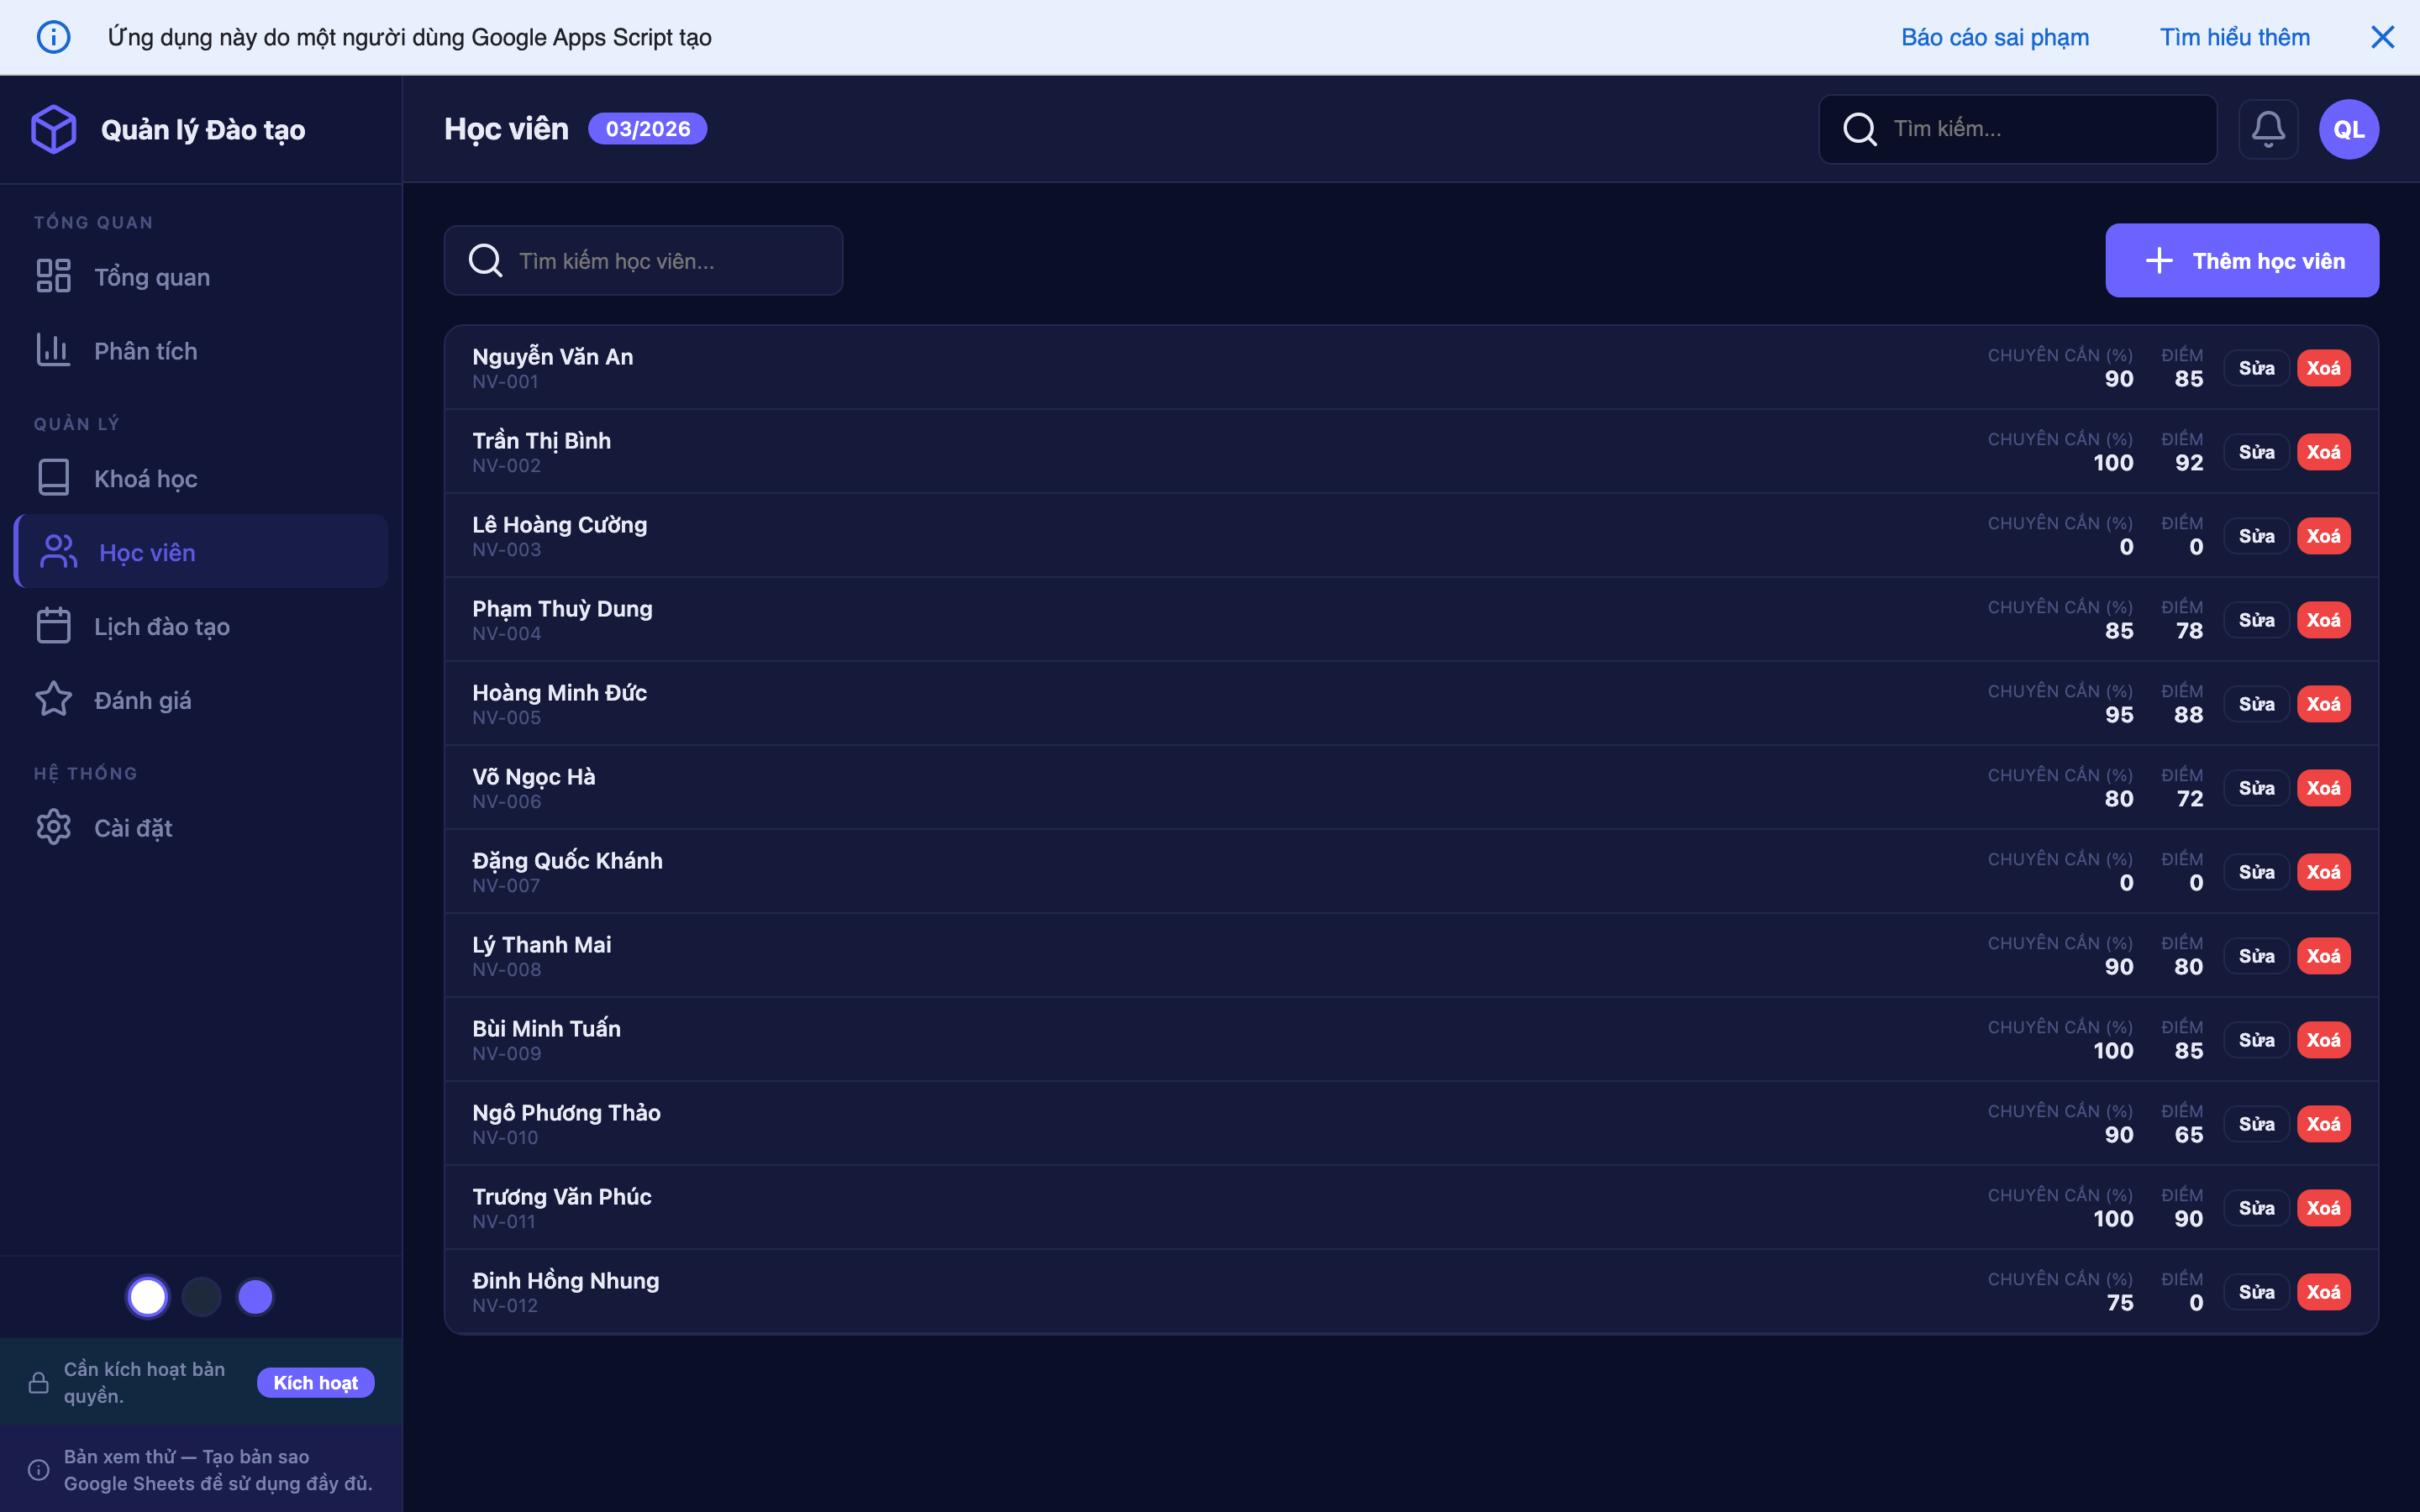Select the white theme color dot
2420x1512 pixels.
tap(148, 1297)
